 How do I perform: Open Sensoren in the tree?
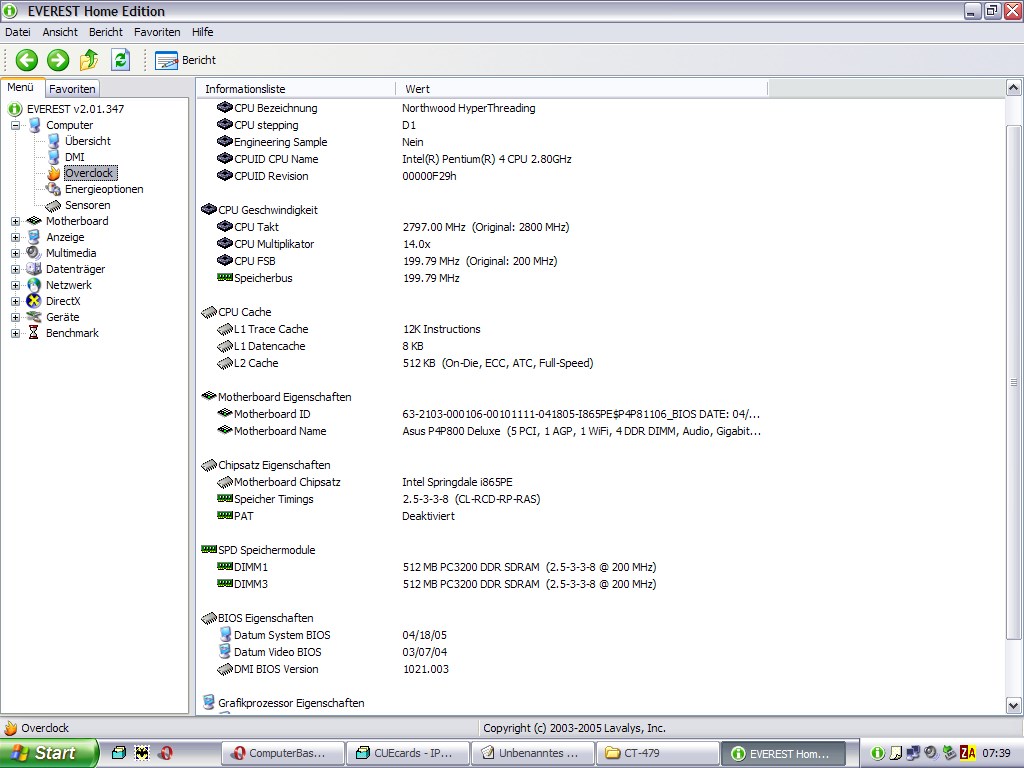pyautogui.click(x=88, y=205)
